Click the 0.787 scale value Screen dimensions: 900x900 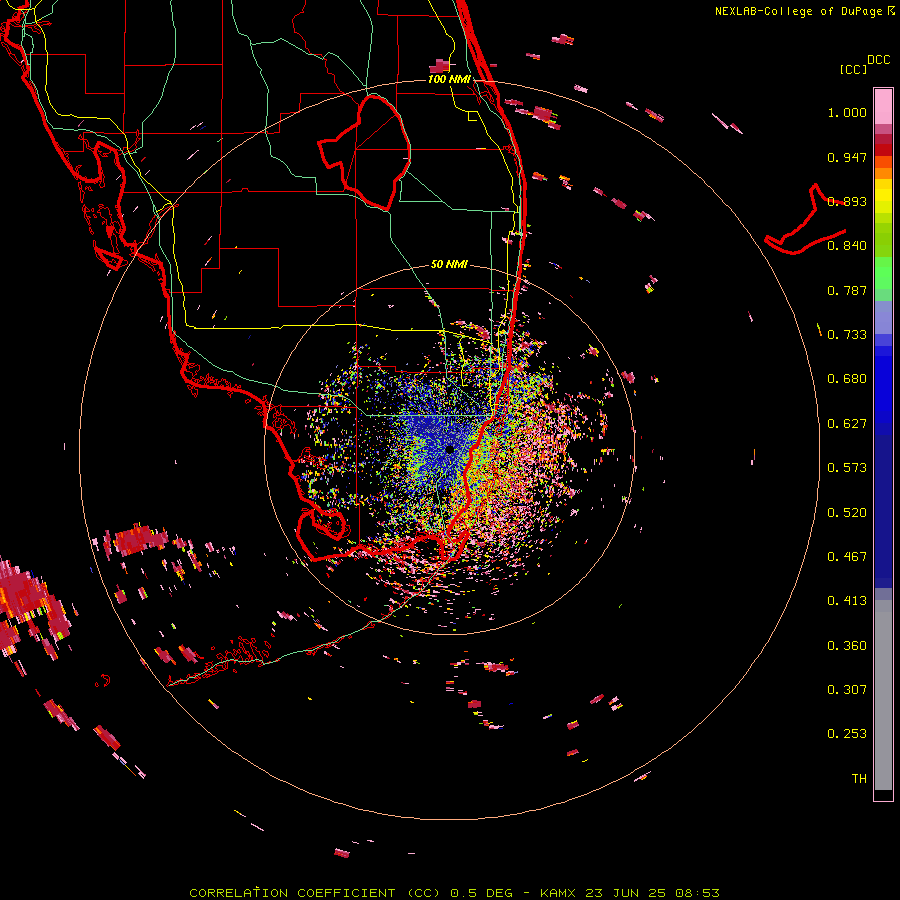click(x=847, y=290)
